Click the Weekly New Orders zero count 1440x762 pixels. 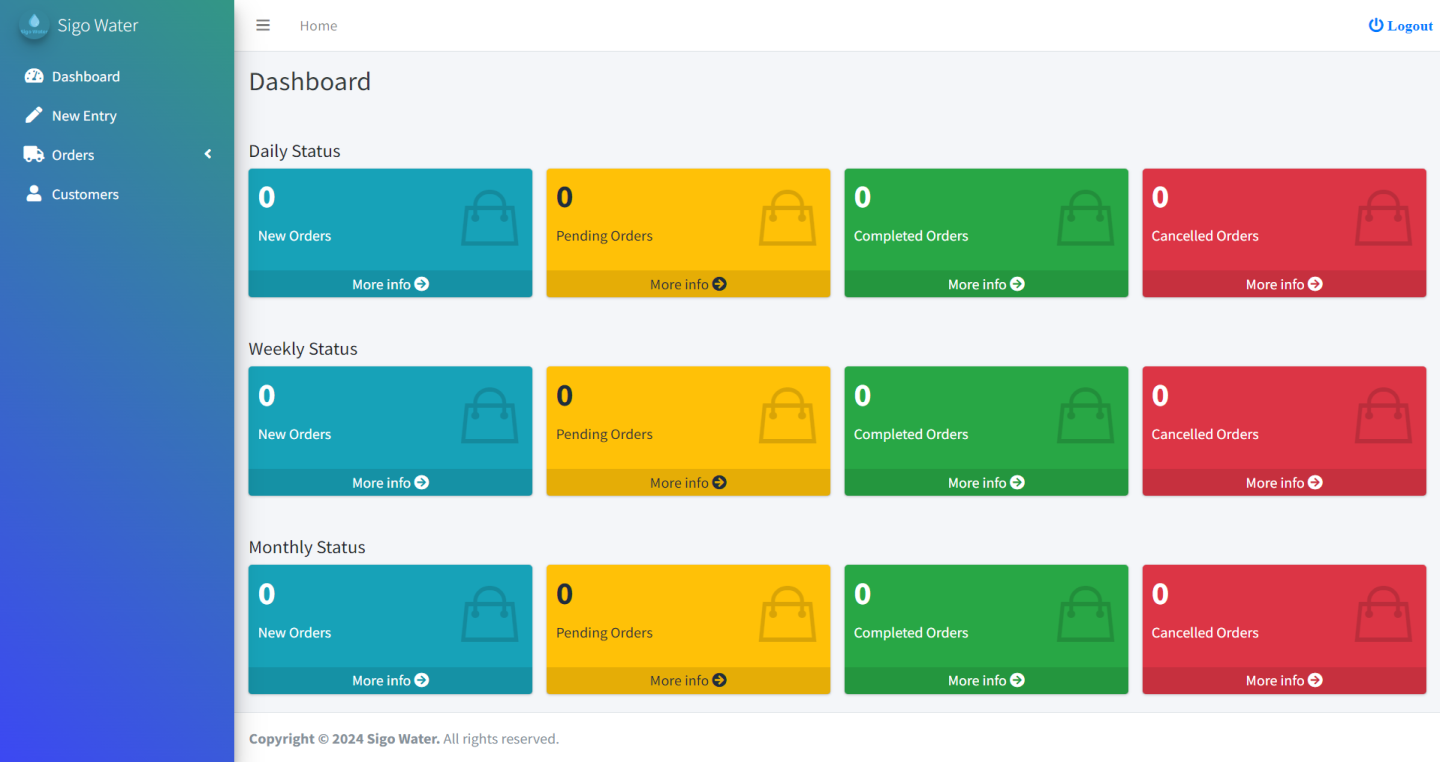(266, 395)
